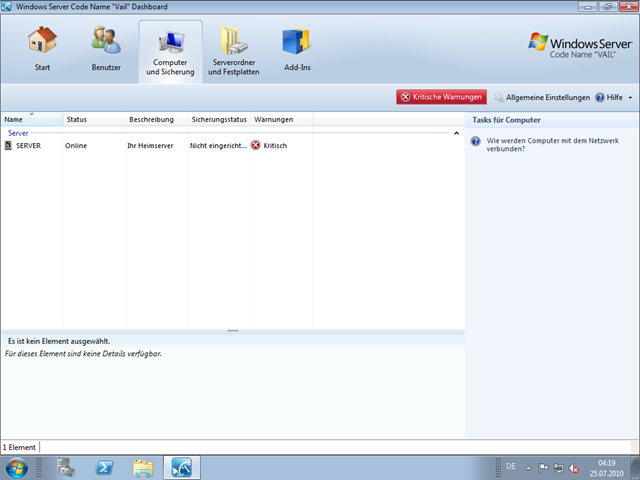Viewport: 640px width, 480px height.
Task: Click the red Kritisch warning icon
Action: 256,145
